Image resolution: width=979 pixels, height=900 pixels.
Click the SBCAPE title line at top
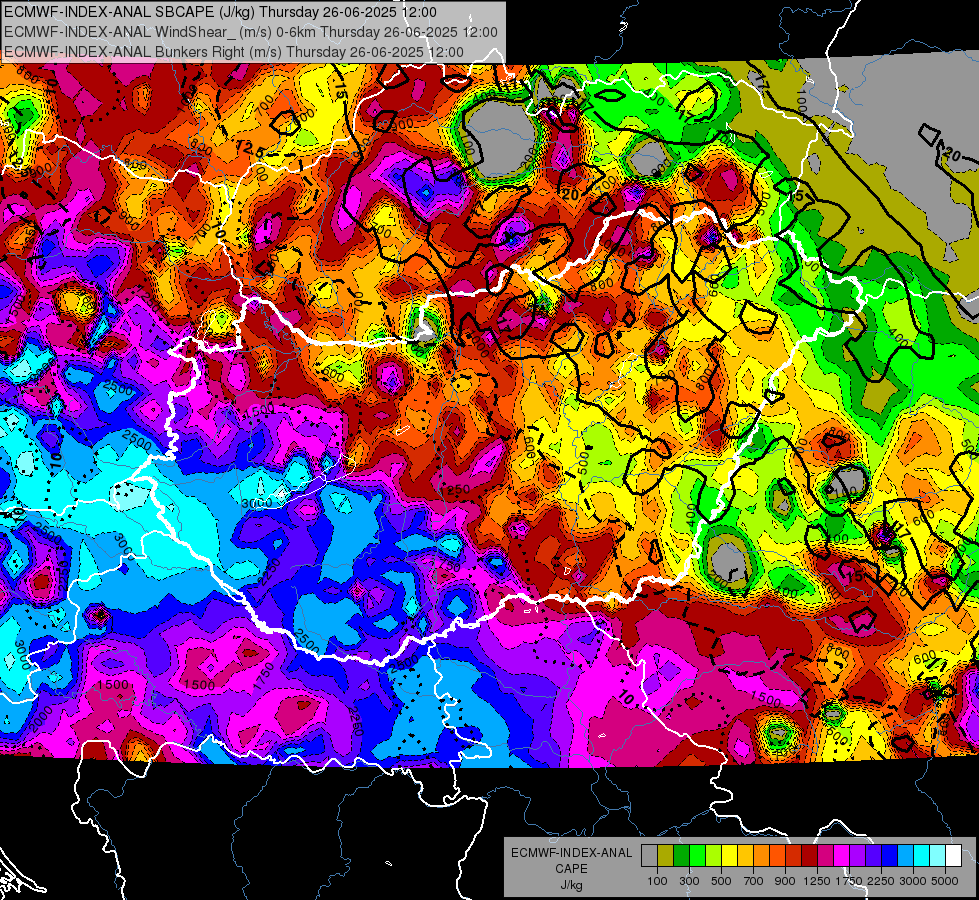220,12
